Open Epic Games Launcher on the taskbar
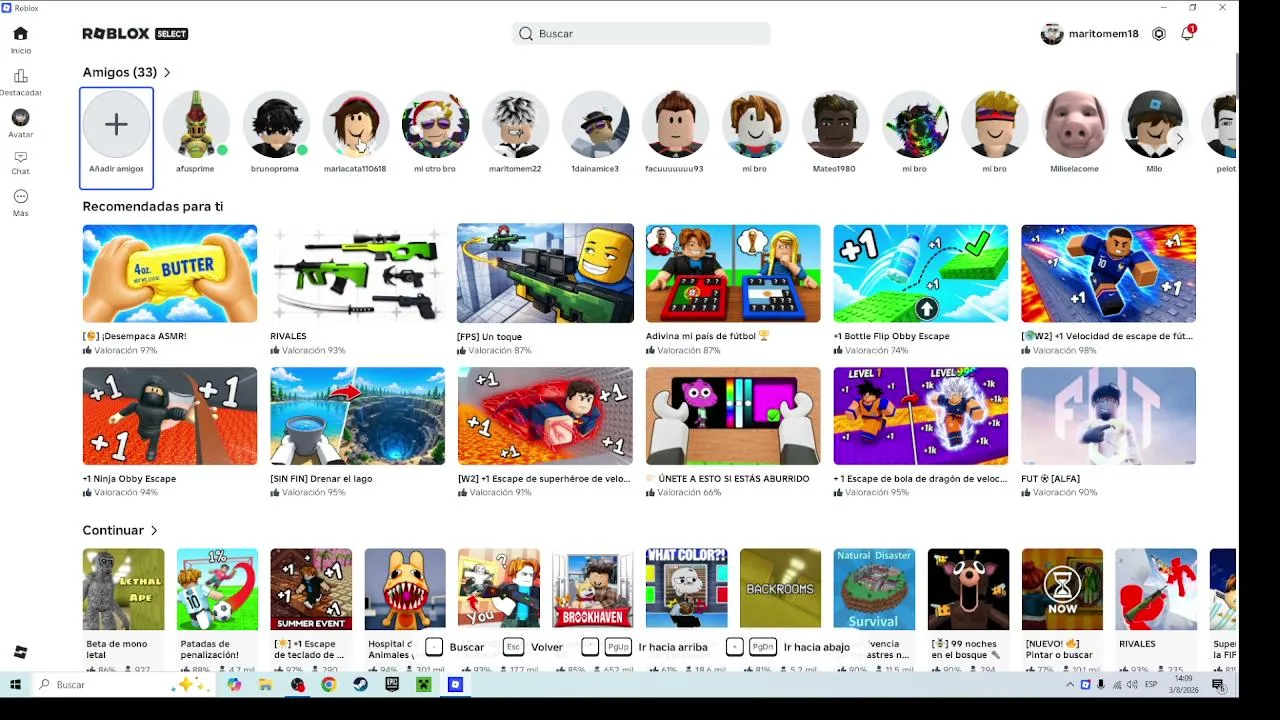The height and width of the screenshot is (720, 1280). tap(392, 685)
